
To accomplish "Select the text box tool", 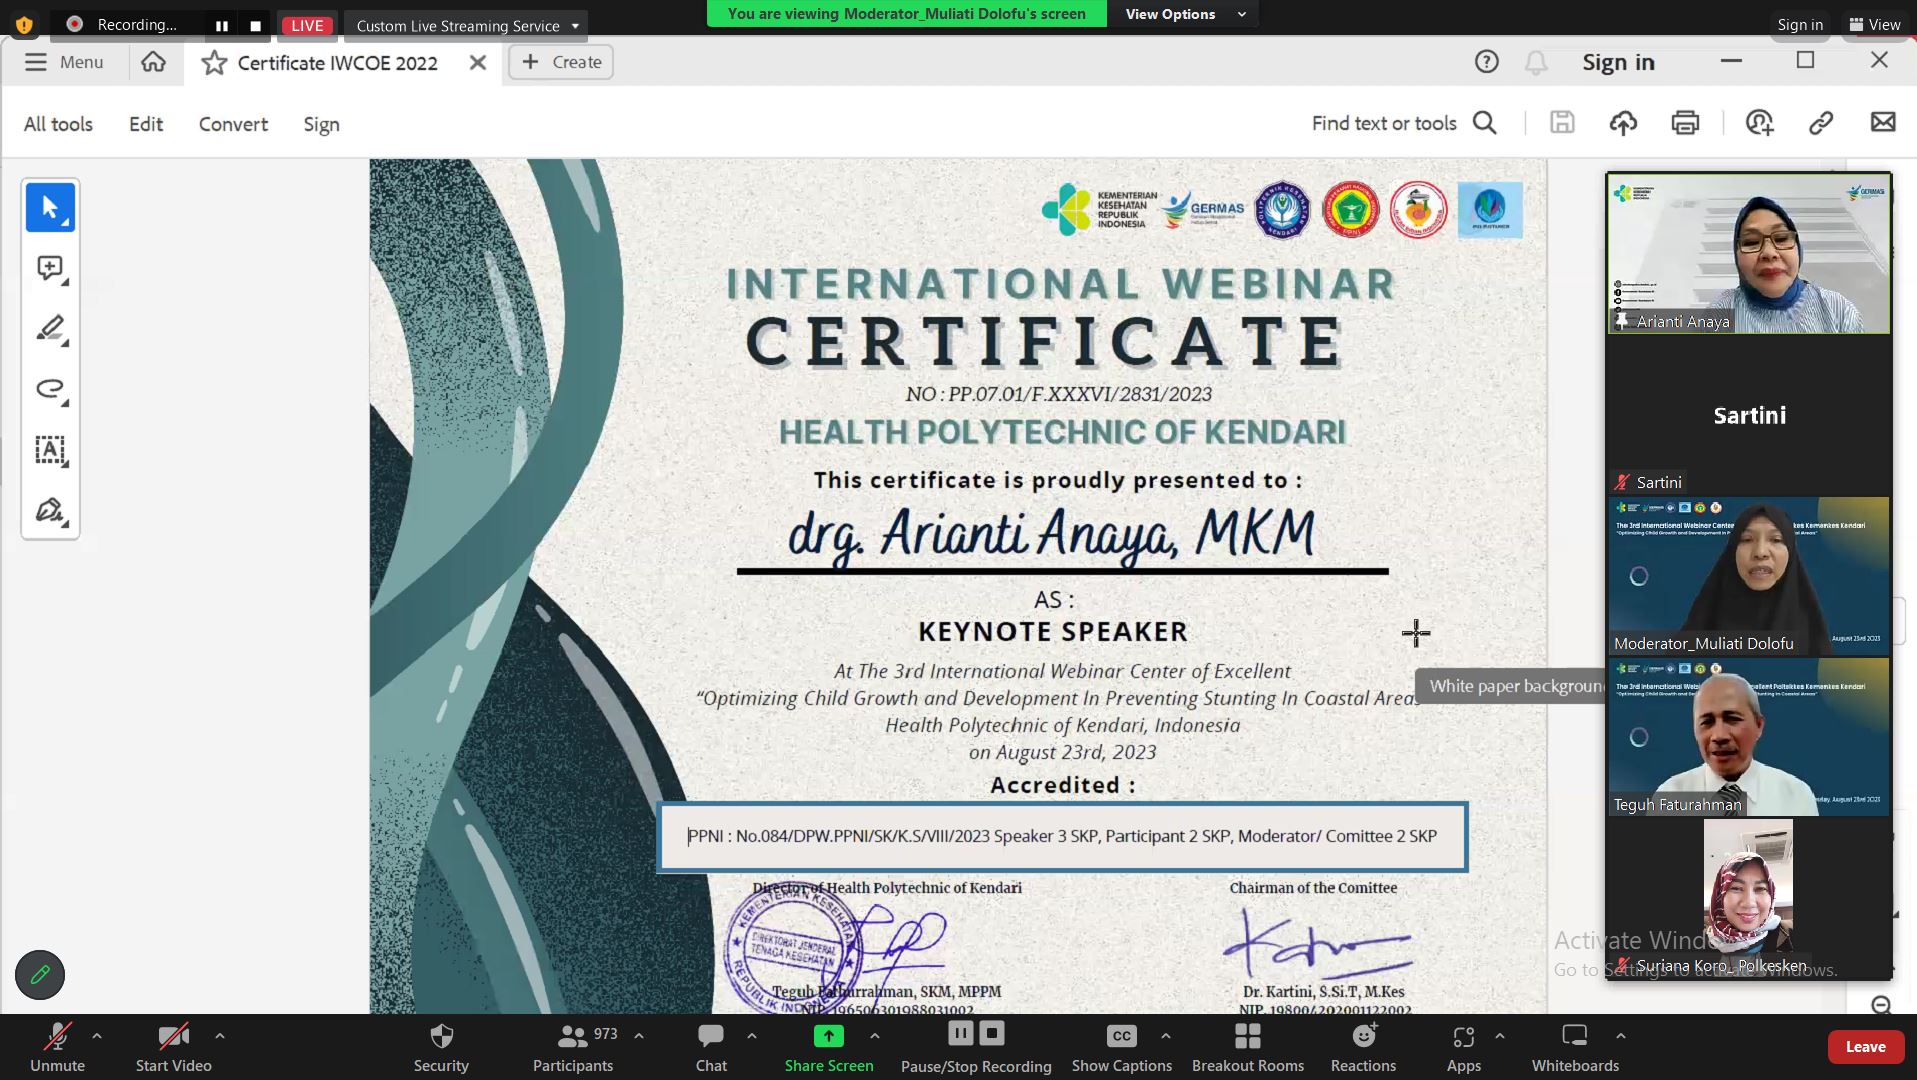I will [50, 450].
